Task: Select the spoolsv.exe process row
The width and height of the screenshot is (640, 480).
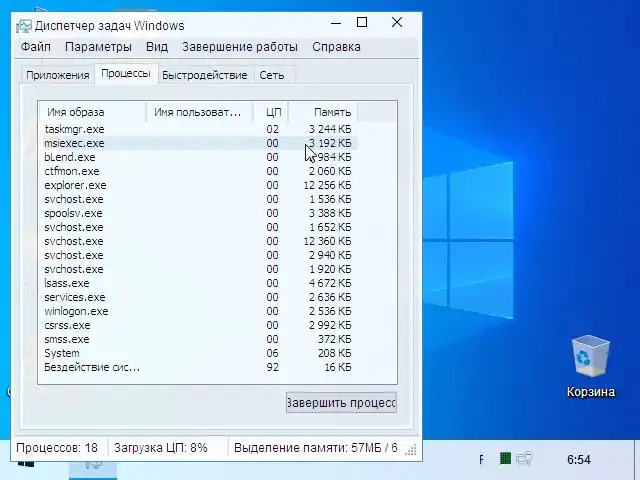Action: click(198, 213)
